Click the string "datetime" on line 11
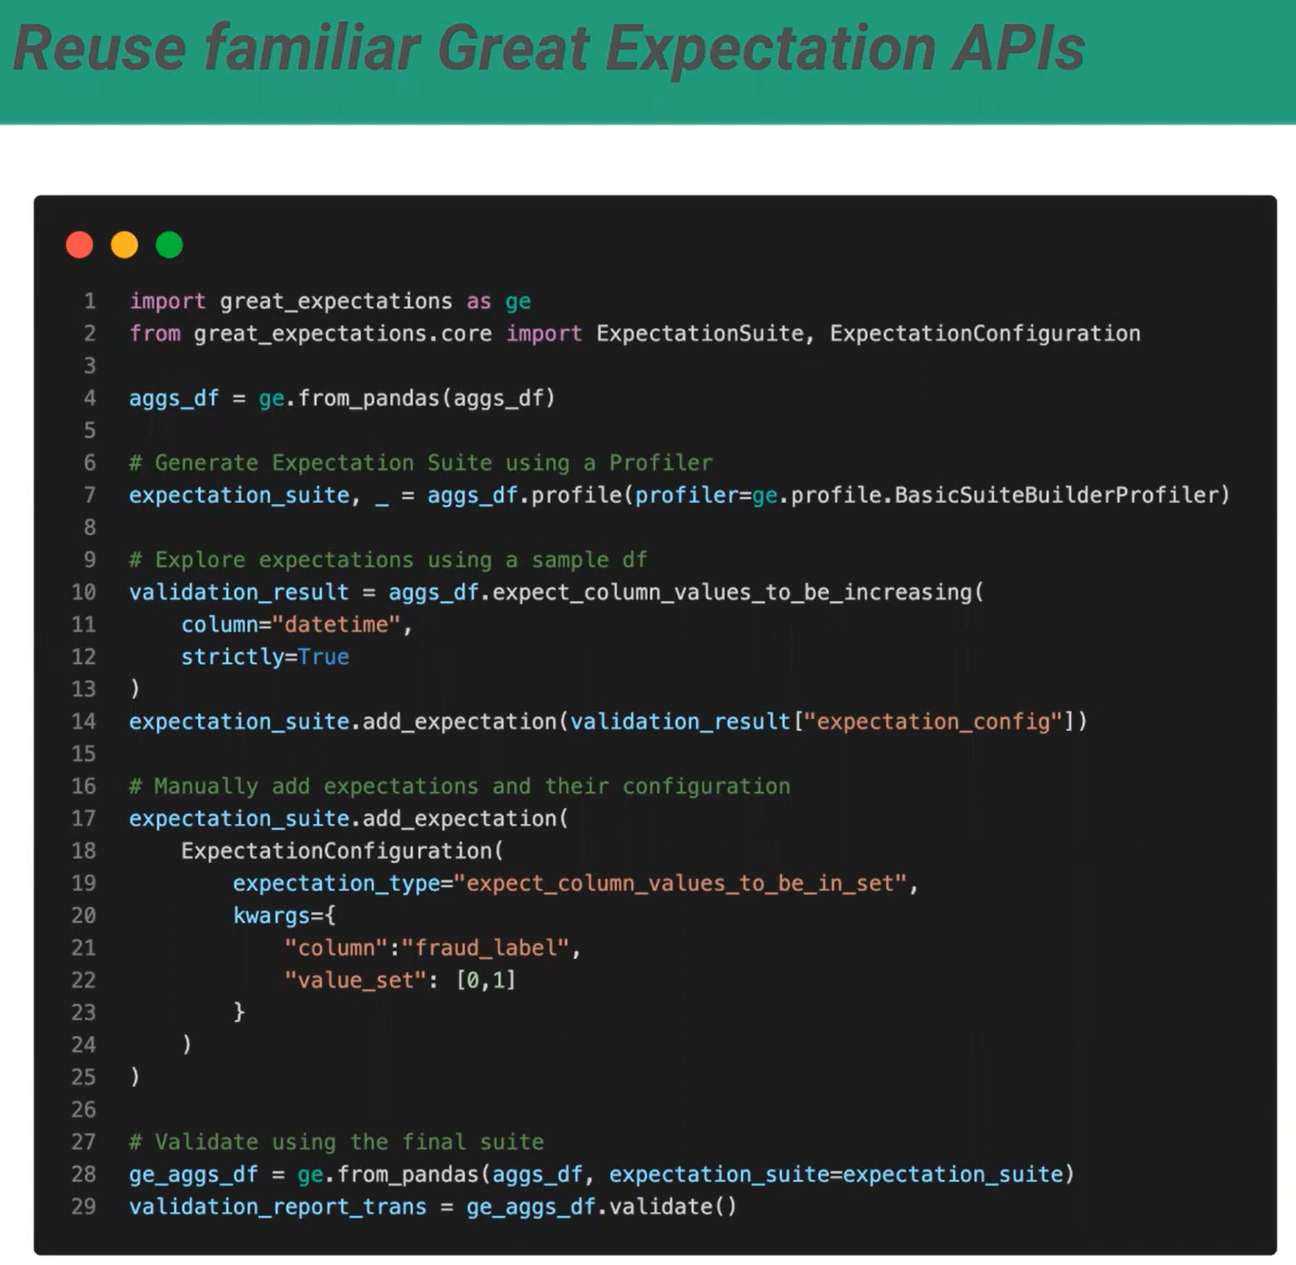Viewport: 1296px width, 1265px height. point(336,625)
